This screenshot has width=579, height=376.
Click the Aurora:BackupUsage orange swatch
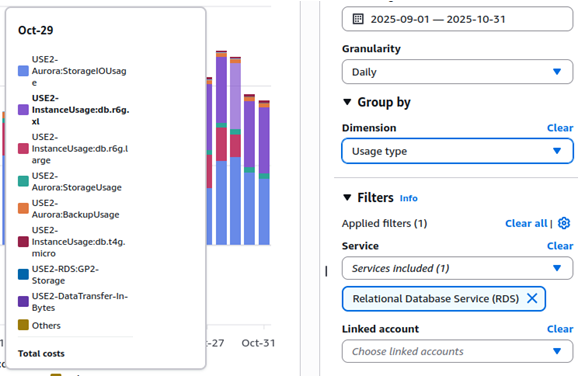(23, 208)
